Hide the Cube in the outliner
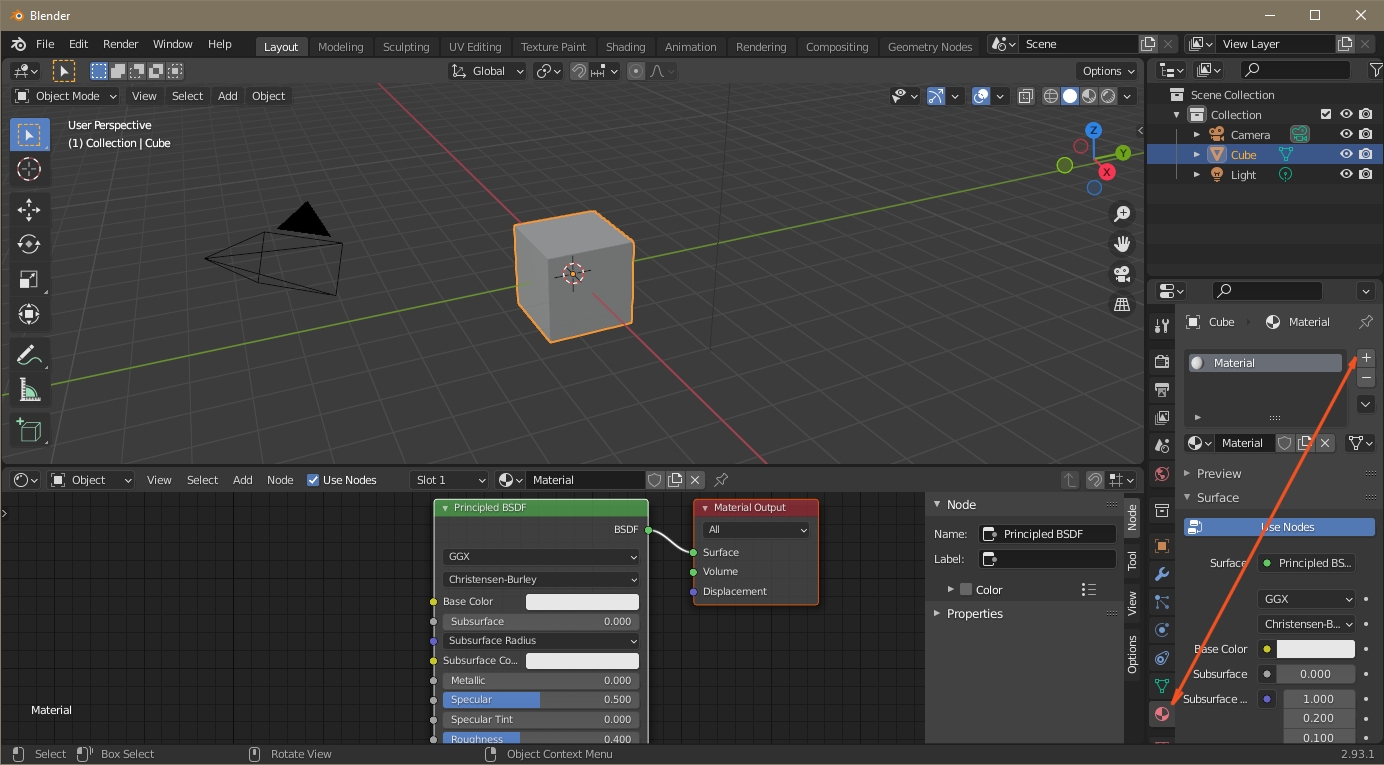The width and height of the screenshot is (1384, 765). pos(1346,154)
